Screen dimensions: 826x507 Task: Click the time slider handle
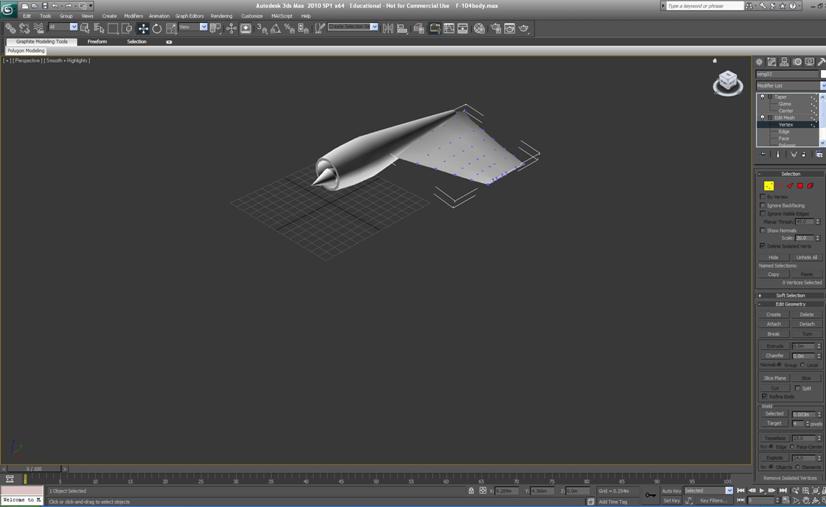click(34, 469)
